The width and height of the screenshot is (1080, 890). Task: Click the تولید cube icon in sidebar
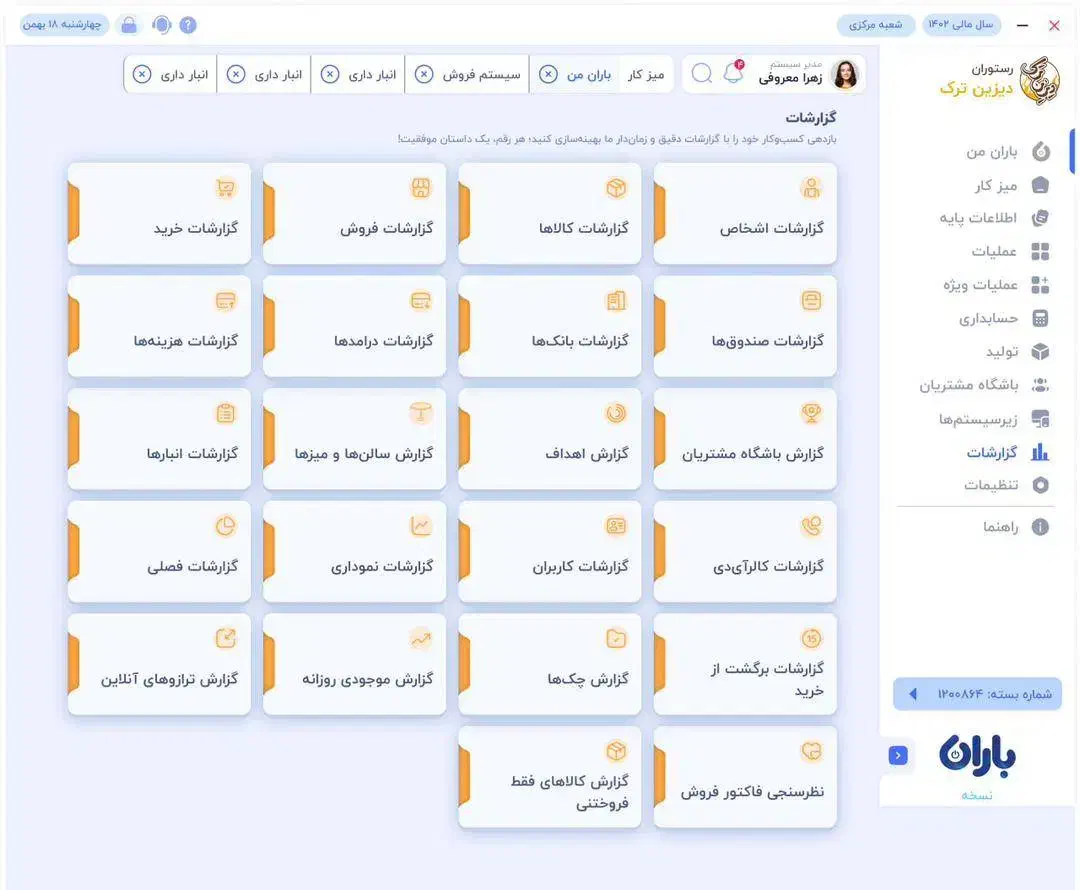click(x=1040, y=349)
